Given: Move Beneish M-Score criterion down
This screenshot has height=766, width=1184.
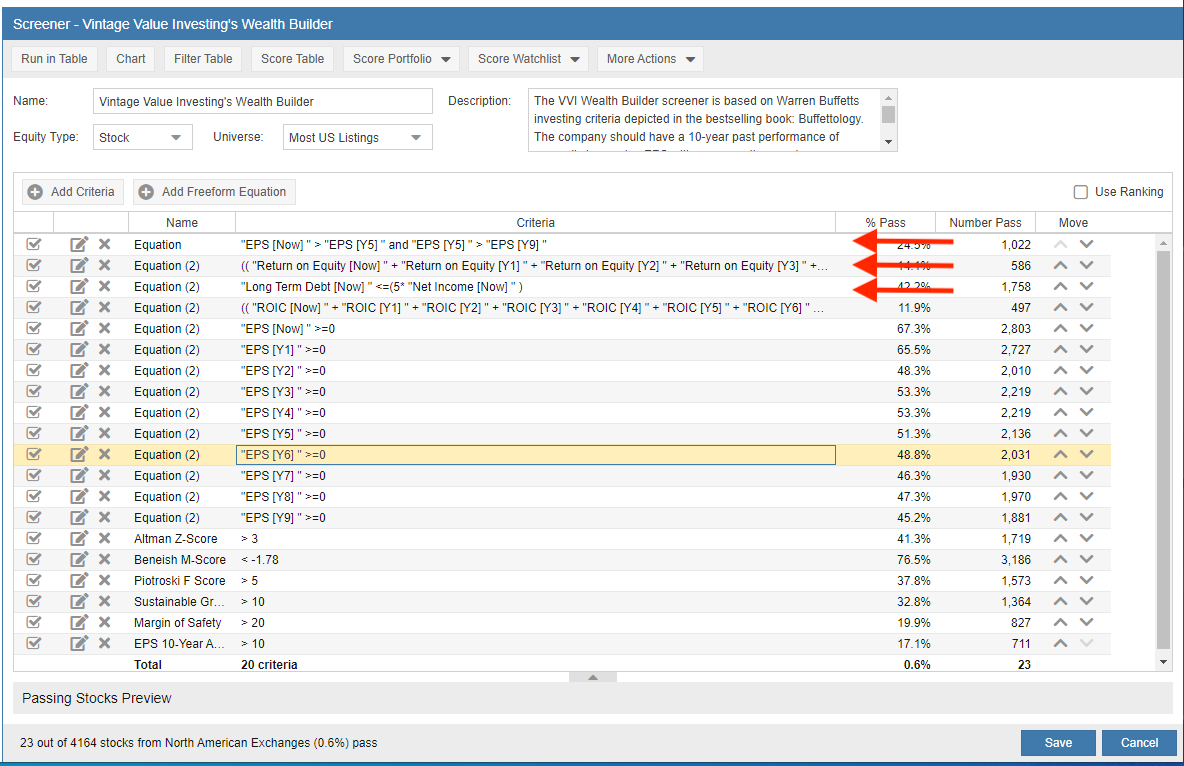Looking at the screenshot, I should (x=1087, y=560).
